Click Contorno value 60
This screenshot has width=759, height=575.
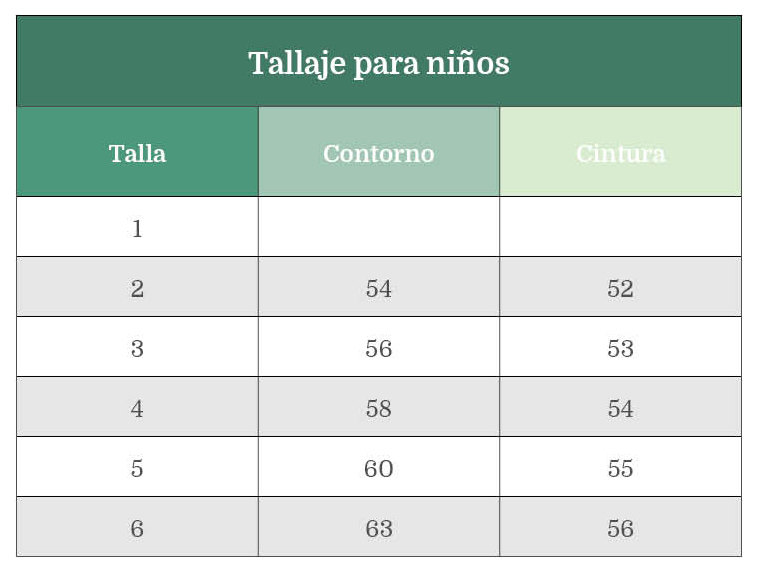[378, 468]
